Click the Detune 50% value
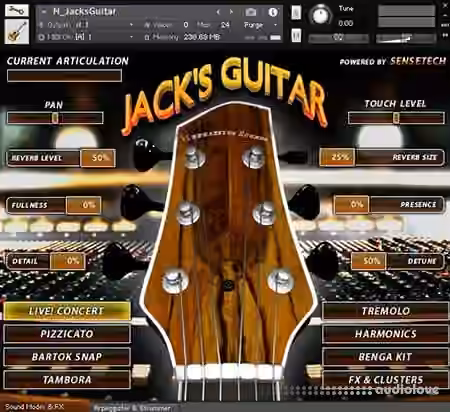The image size is (450, 412). (x=369, y=261)
